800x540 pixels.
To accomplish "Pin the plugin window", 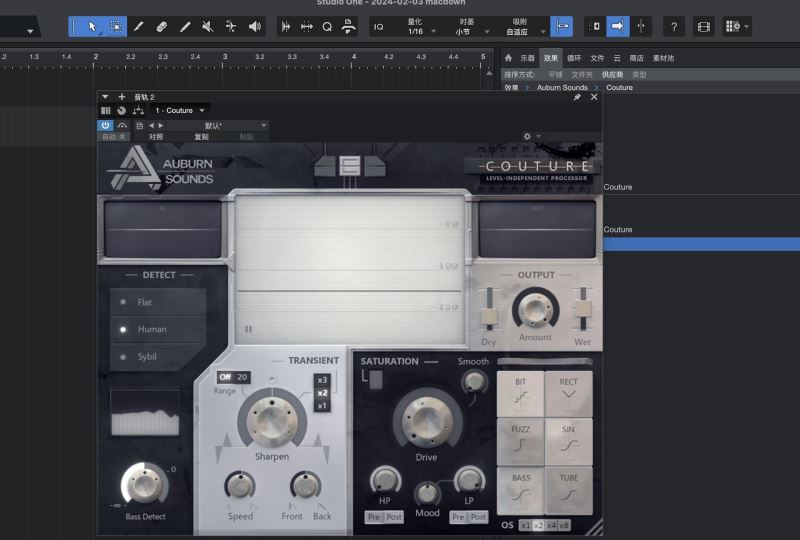I will (577, 97).
